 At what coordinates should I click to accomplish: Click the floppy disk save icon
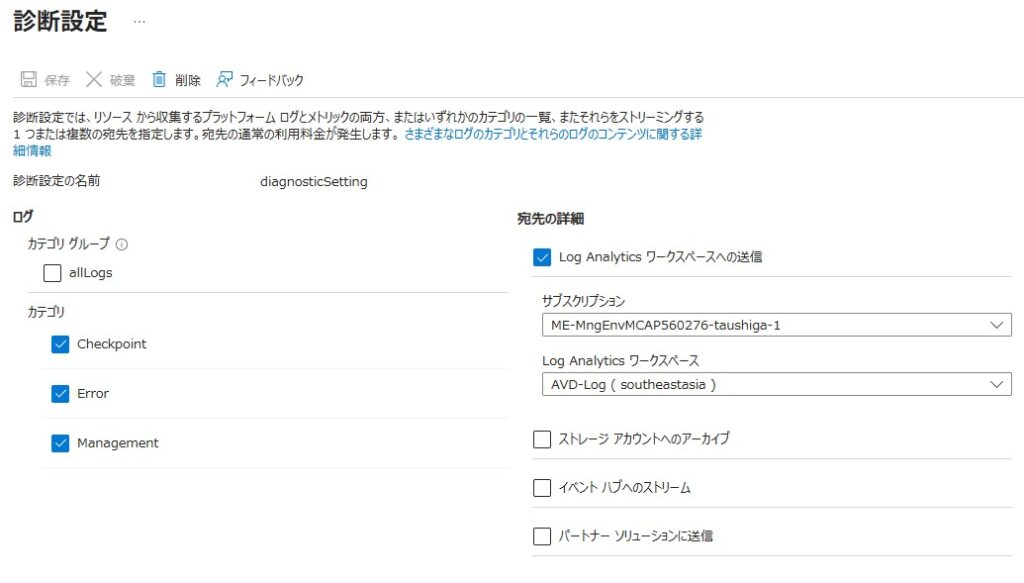(x=28, y=80)
